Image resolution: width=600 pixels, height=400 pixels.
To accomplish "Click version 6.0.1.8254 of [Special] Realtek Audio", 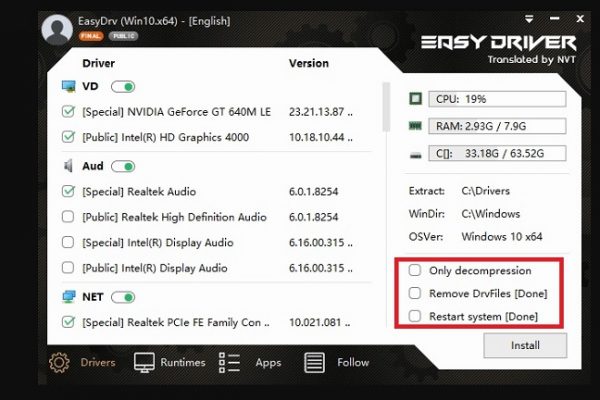I will (313, 191).
